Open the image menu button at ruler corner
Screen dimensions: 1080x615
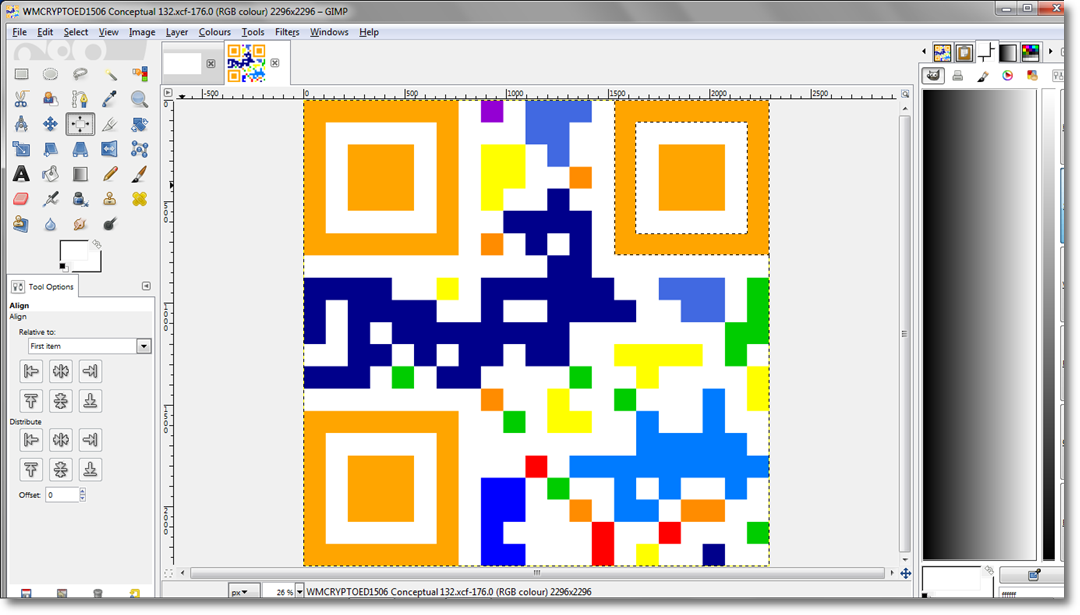[168, 92]
